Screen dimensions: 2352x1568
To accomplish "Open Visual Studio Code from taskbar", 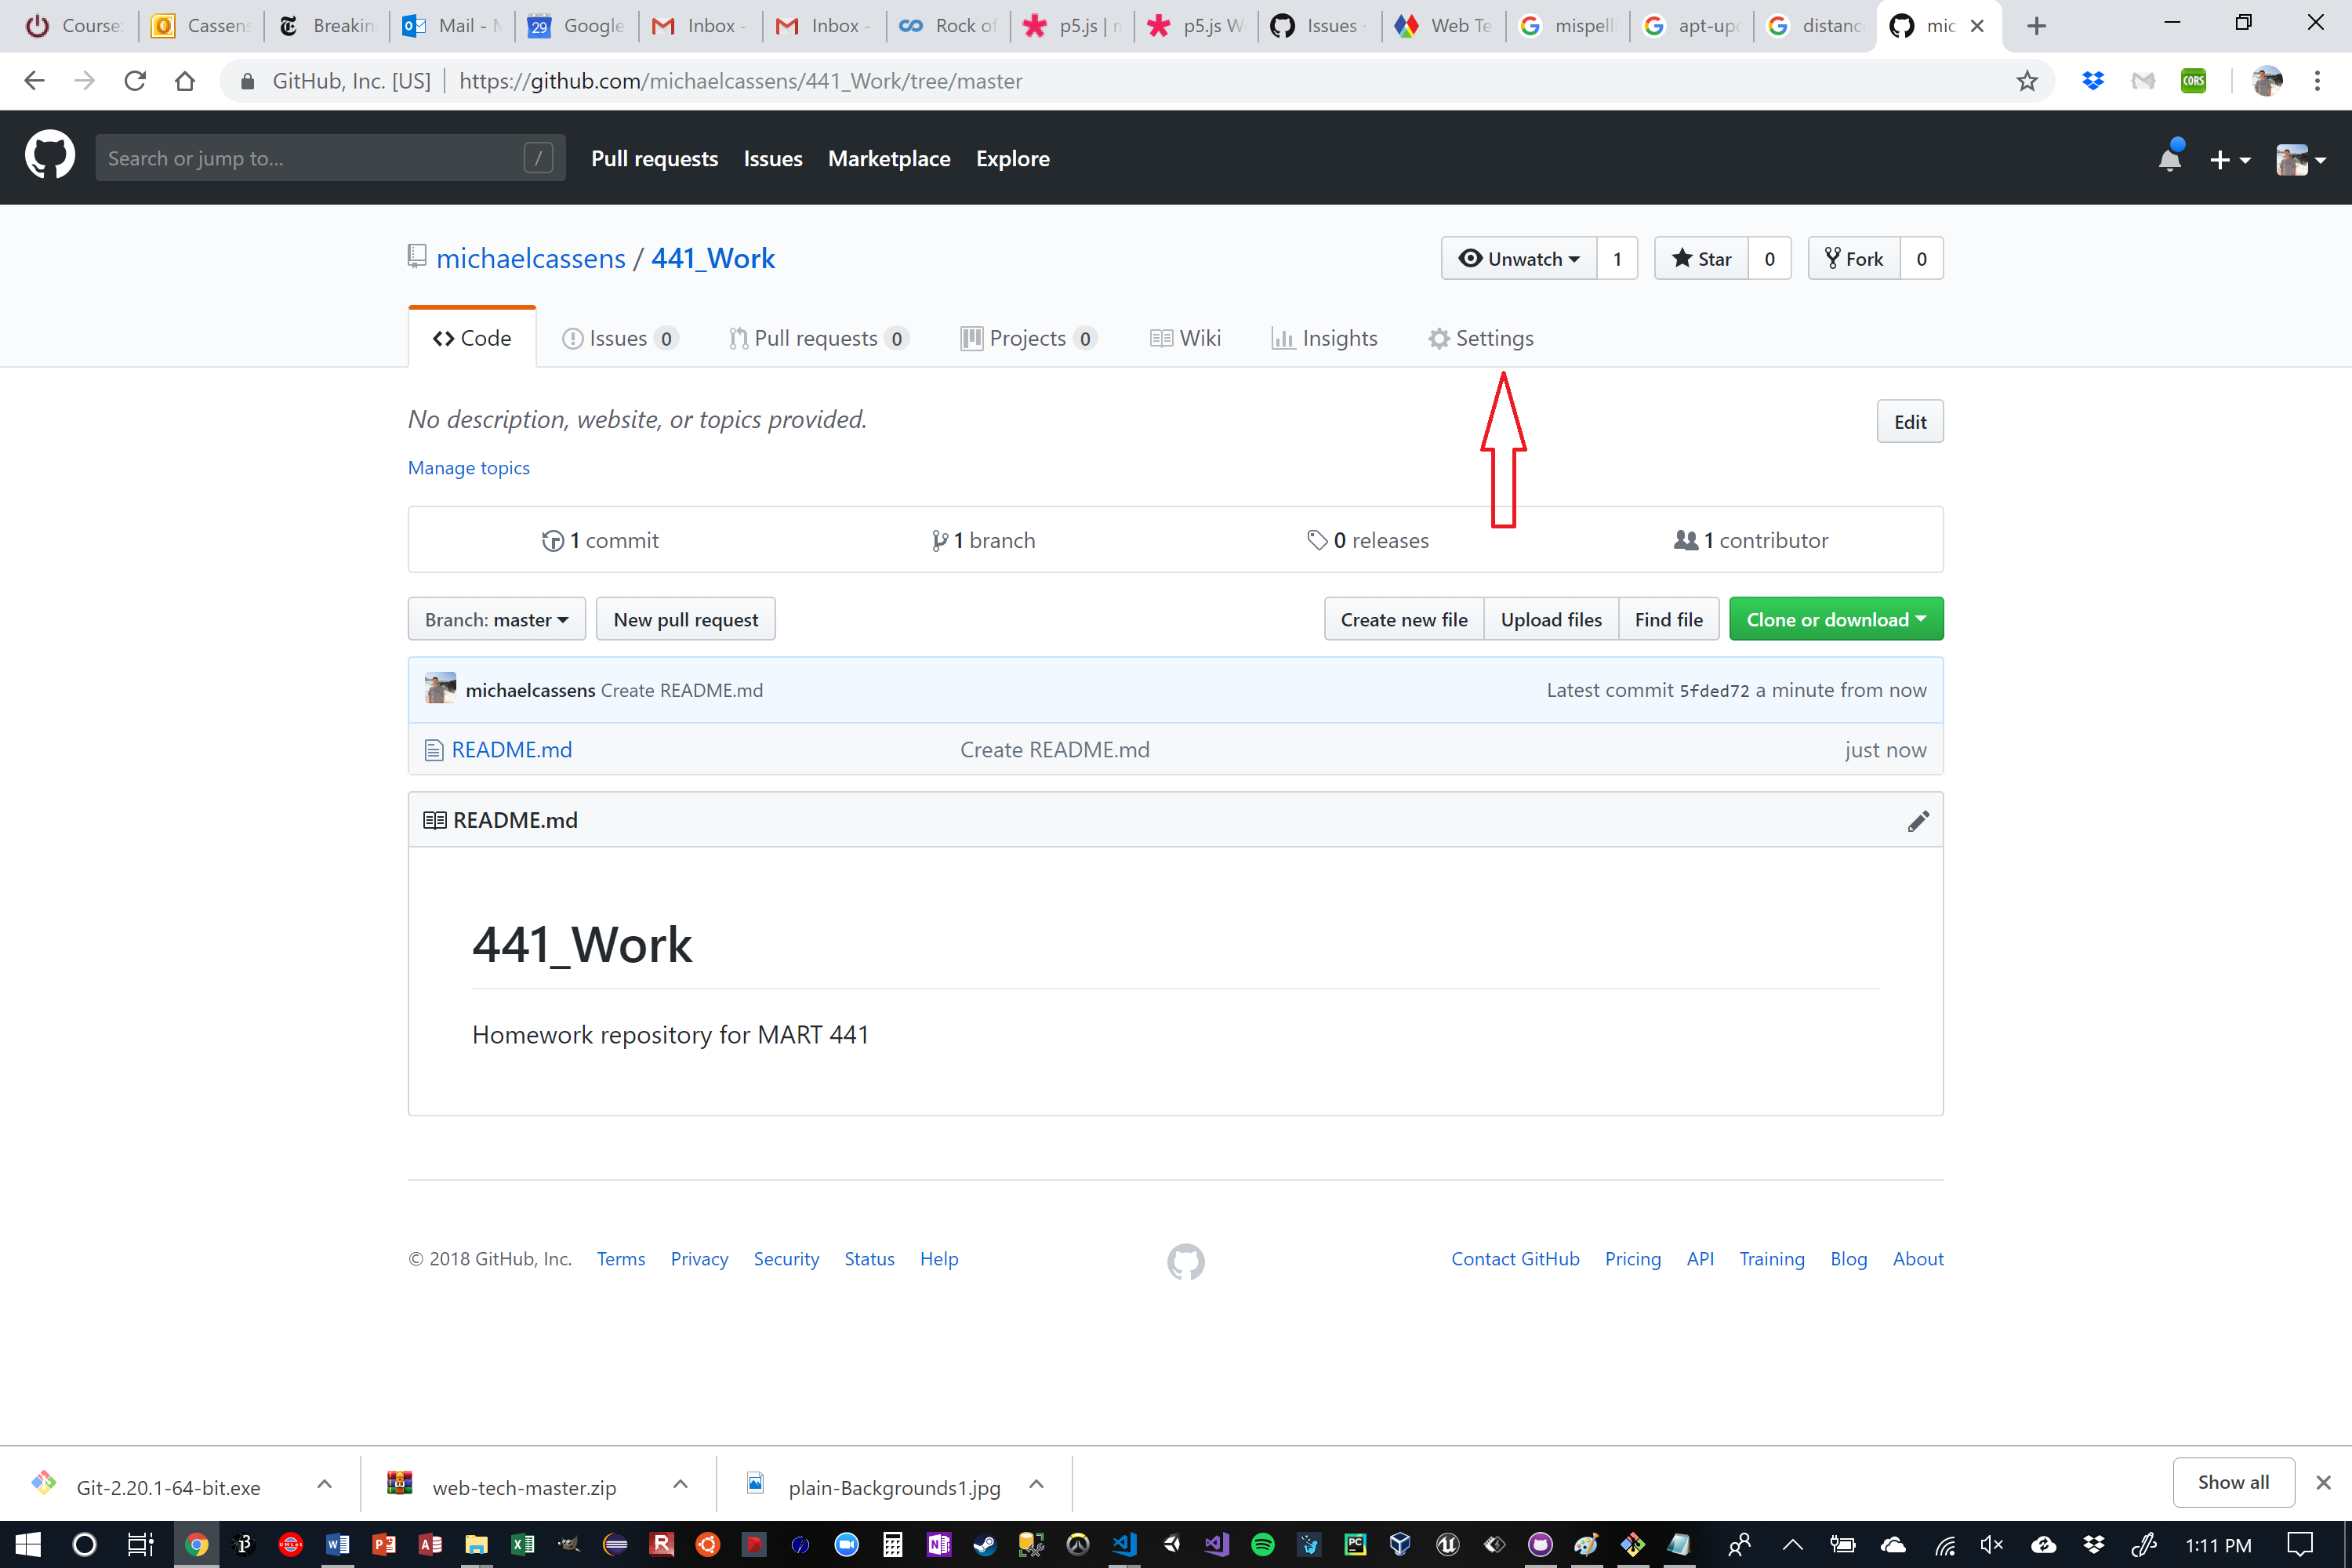I will point(1124,1544).
